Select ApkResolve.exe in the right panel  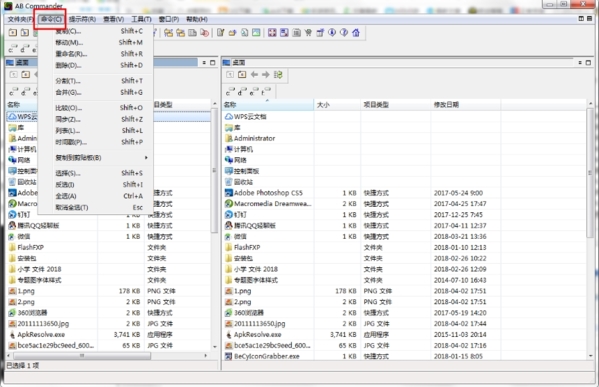tap(257, 334)
